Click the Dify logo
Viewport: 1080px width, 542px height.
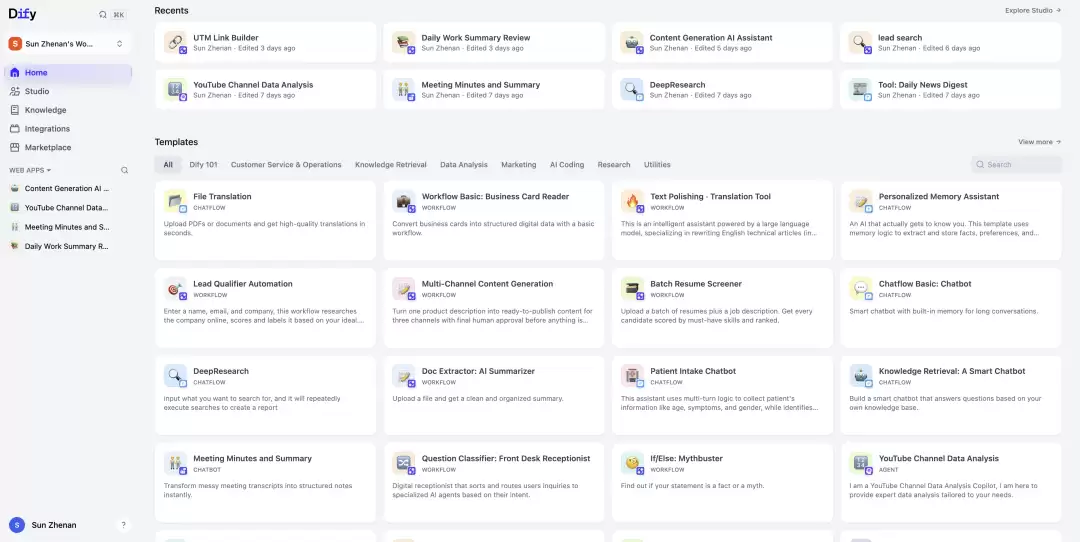pyautogui.click(x=23, y=14)
